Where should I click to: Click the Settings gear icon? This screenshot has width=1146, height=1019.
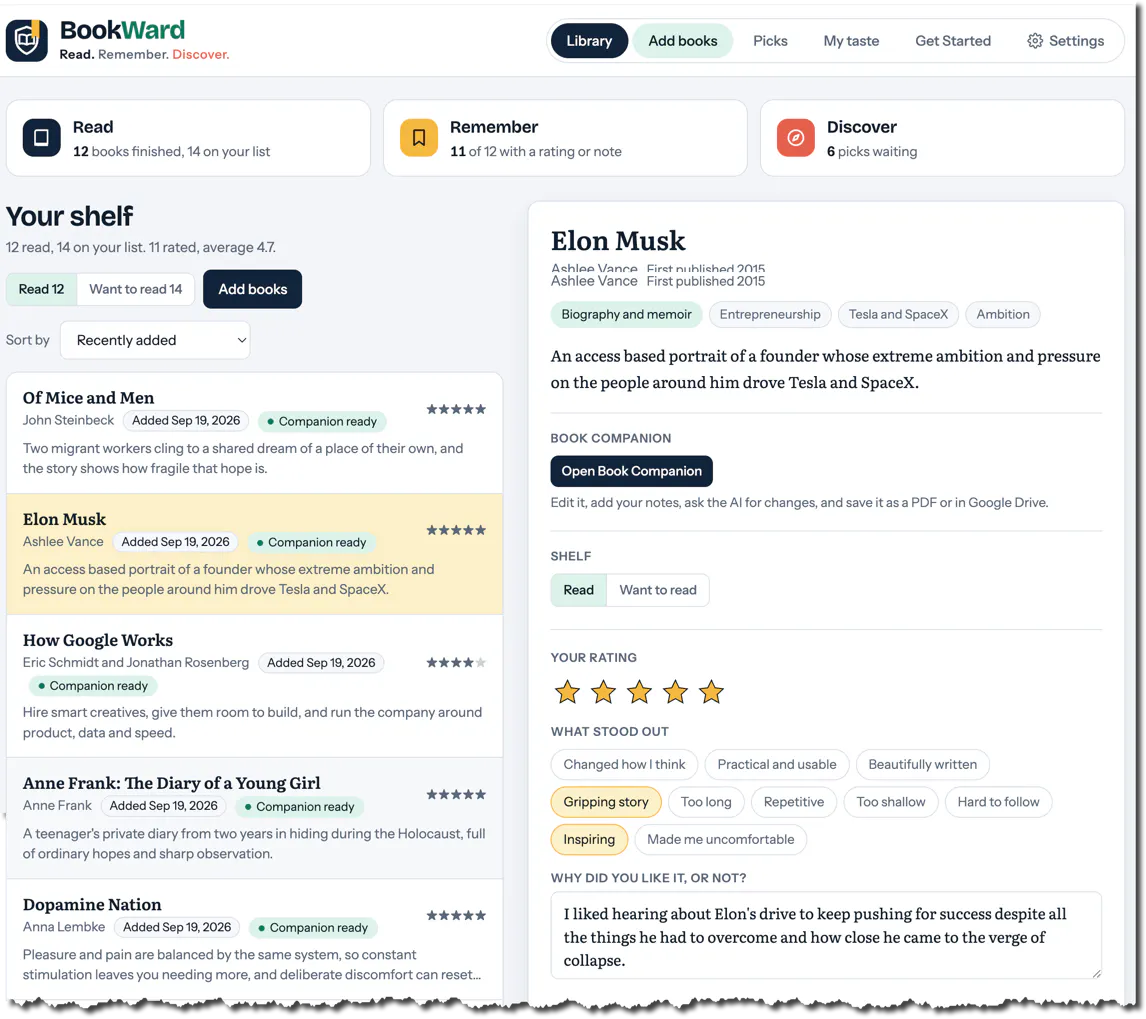point(1034,41)
